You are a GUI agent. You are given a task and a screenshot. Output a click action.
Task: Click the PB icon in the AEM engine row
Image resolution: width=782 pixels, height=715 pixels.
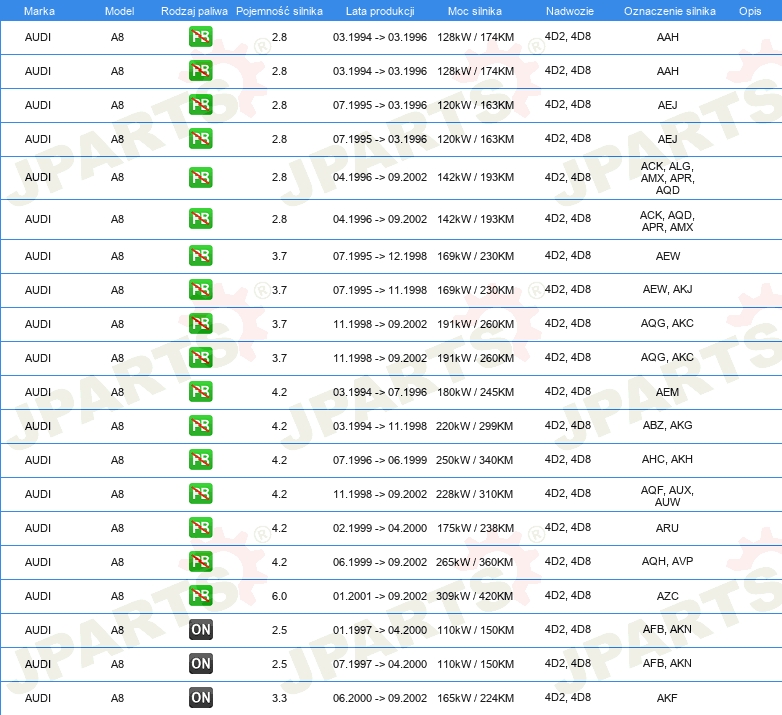point(200,391)
